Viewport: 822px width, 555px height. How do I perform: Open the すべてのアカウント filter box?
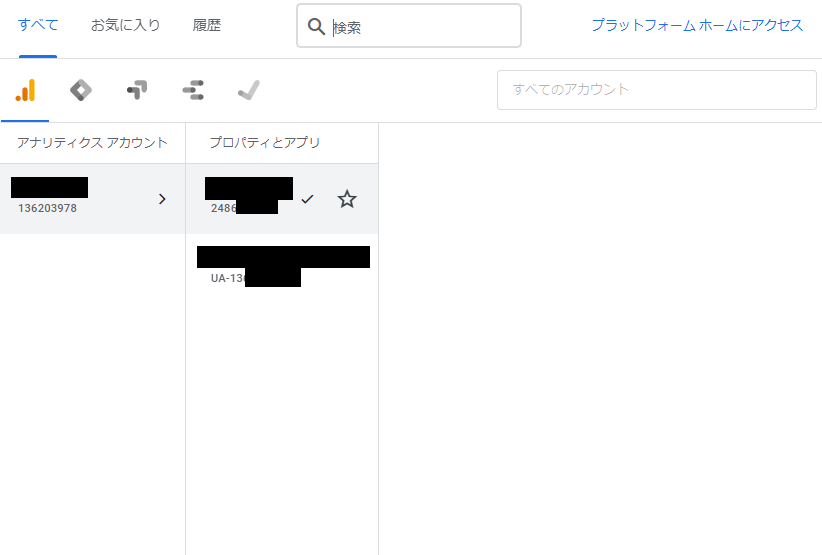(656, 90)
